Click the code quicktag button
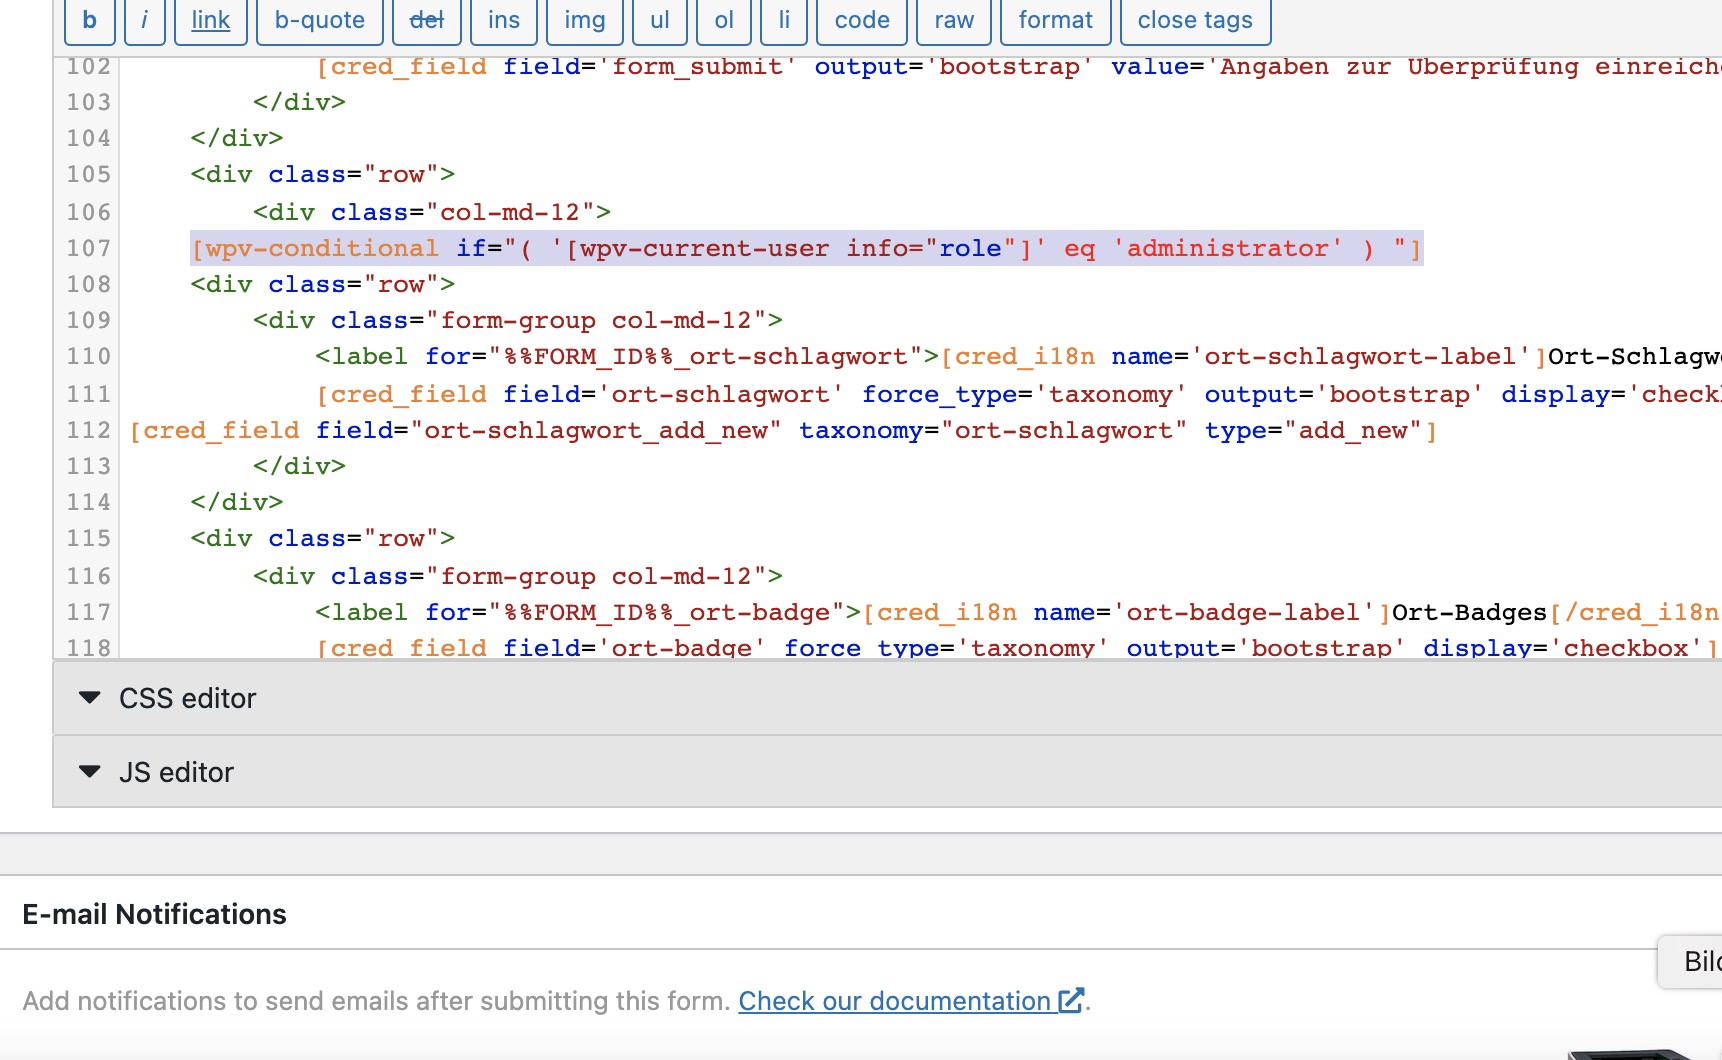 tap(862, 21)
